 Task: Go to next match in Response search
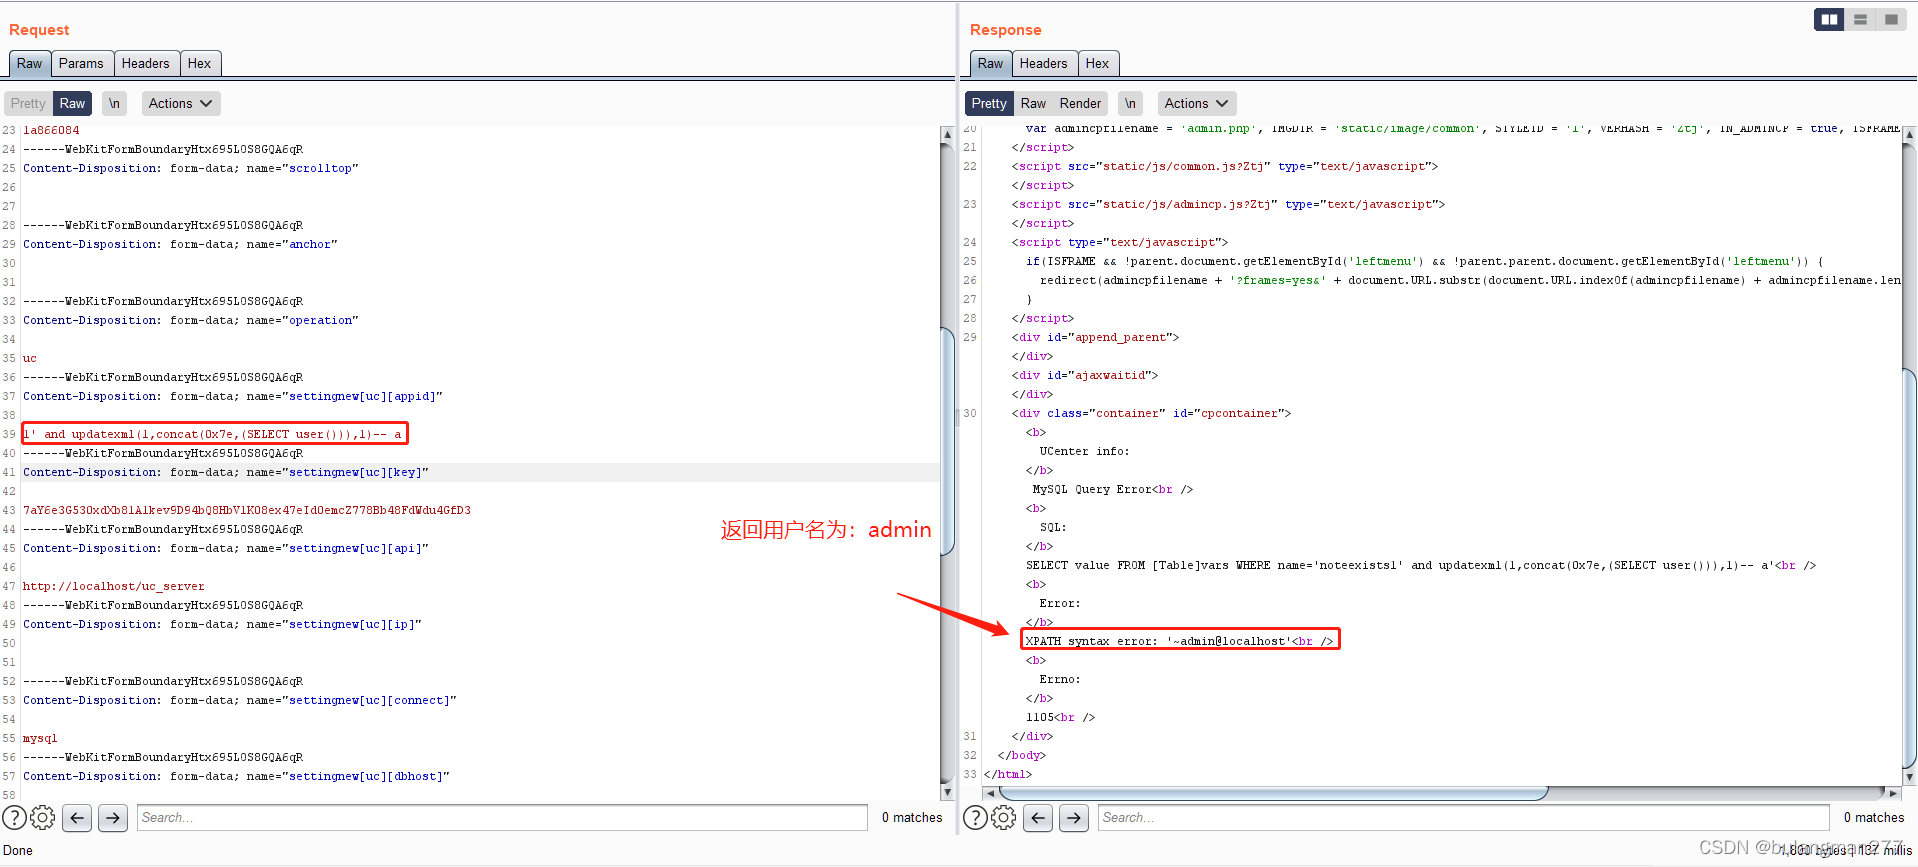(1074, 818)
